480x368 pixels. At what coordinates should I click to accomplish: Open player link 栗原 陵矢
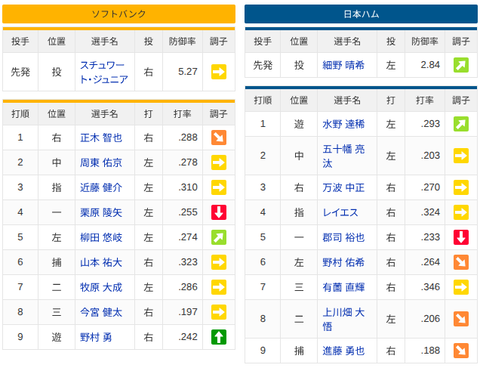(x=101, y=212)
